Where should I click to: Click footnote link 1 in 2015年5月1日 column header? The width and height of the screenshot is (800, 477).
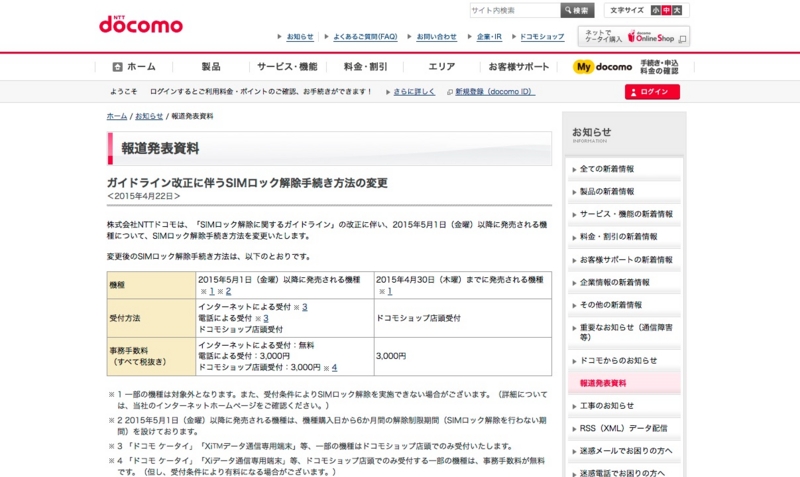(212, 291)
